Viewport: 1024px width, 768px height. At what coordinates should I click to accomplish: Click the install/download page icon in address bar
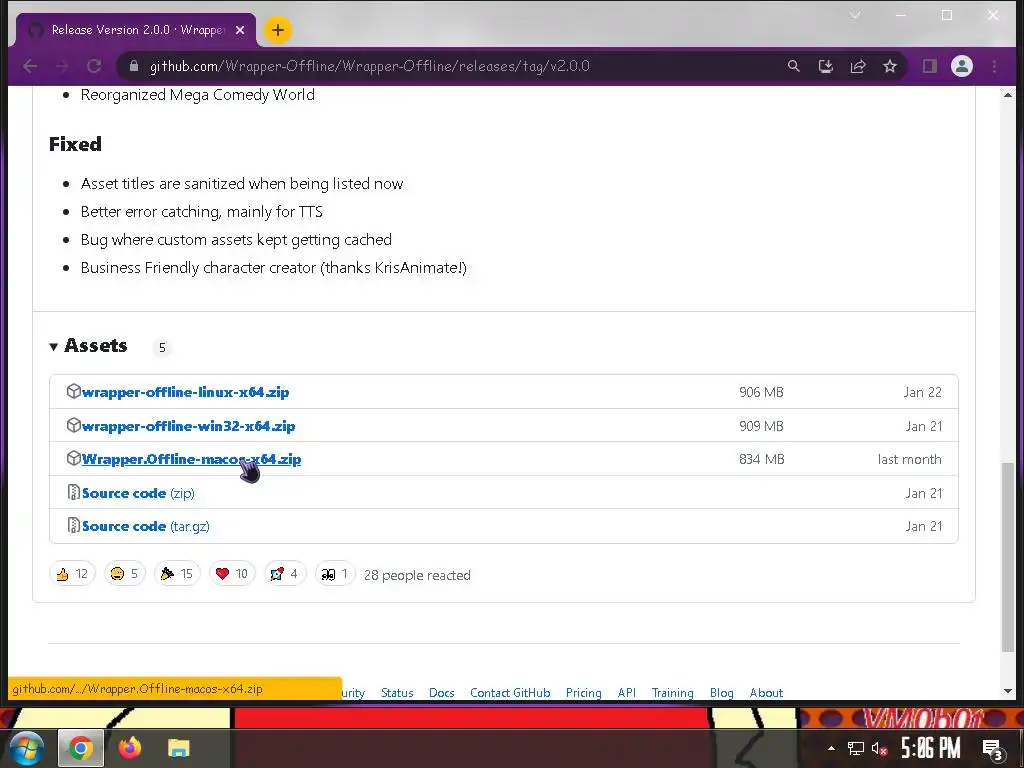tap(825, 66)
